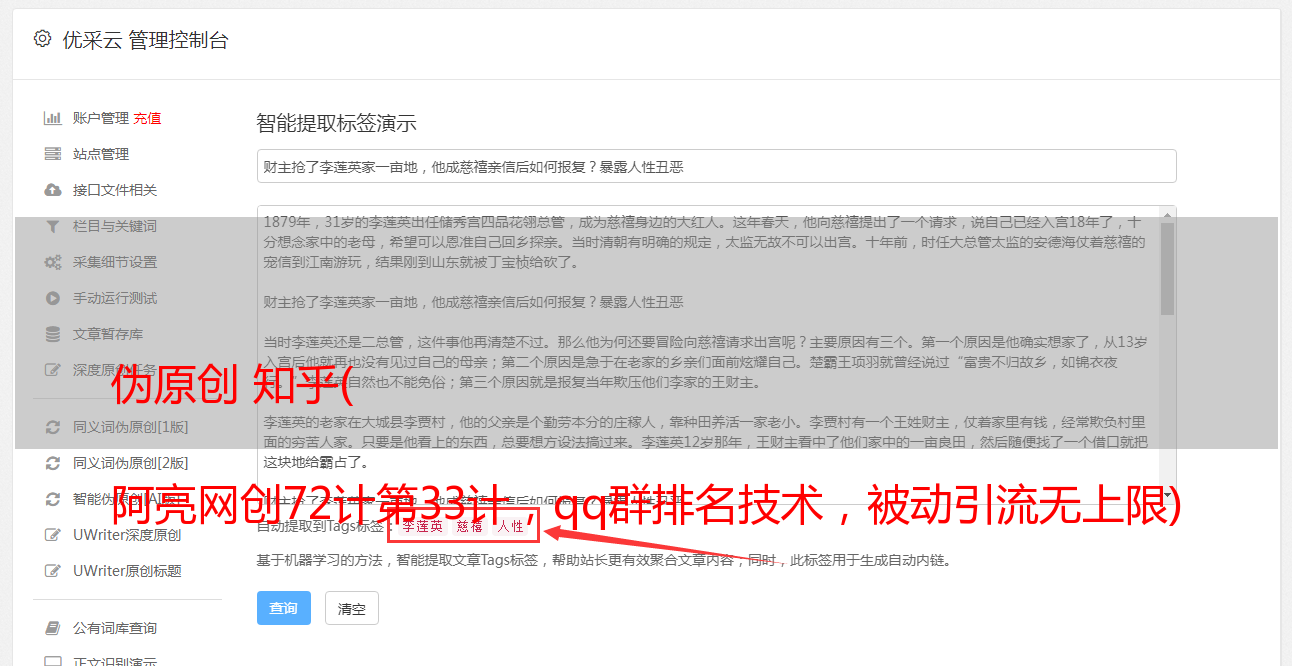Open the 充值 recharge link
Viewport: 1292px width, 666px height.
(x=147, y=118)
